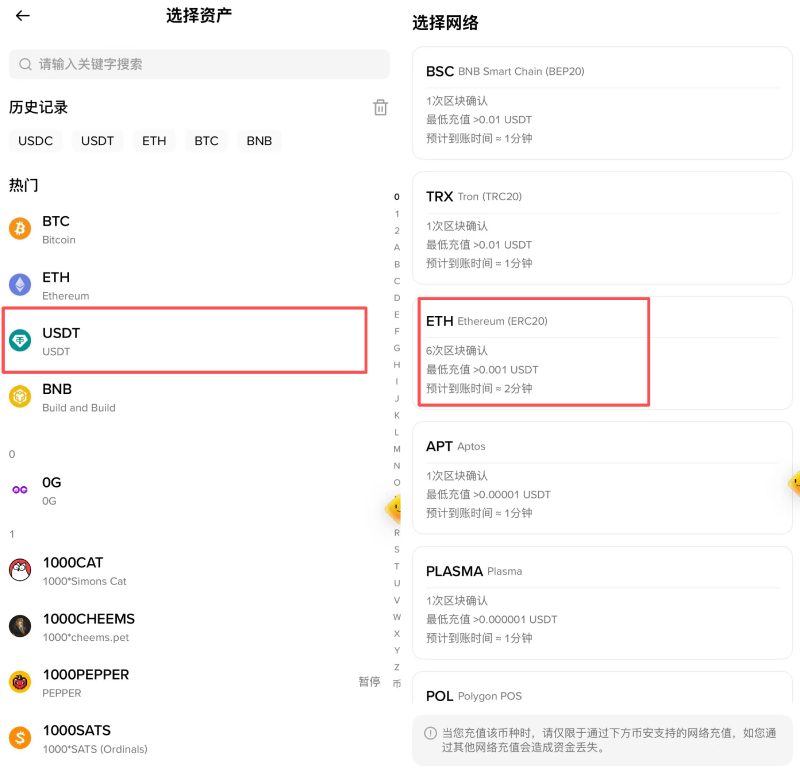Jump to index letter M
This screenshot has height=772, width=800.
pyautogui.click(x=396, y=449)
